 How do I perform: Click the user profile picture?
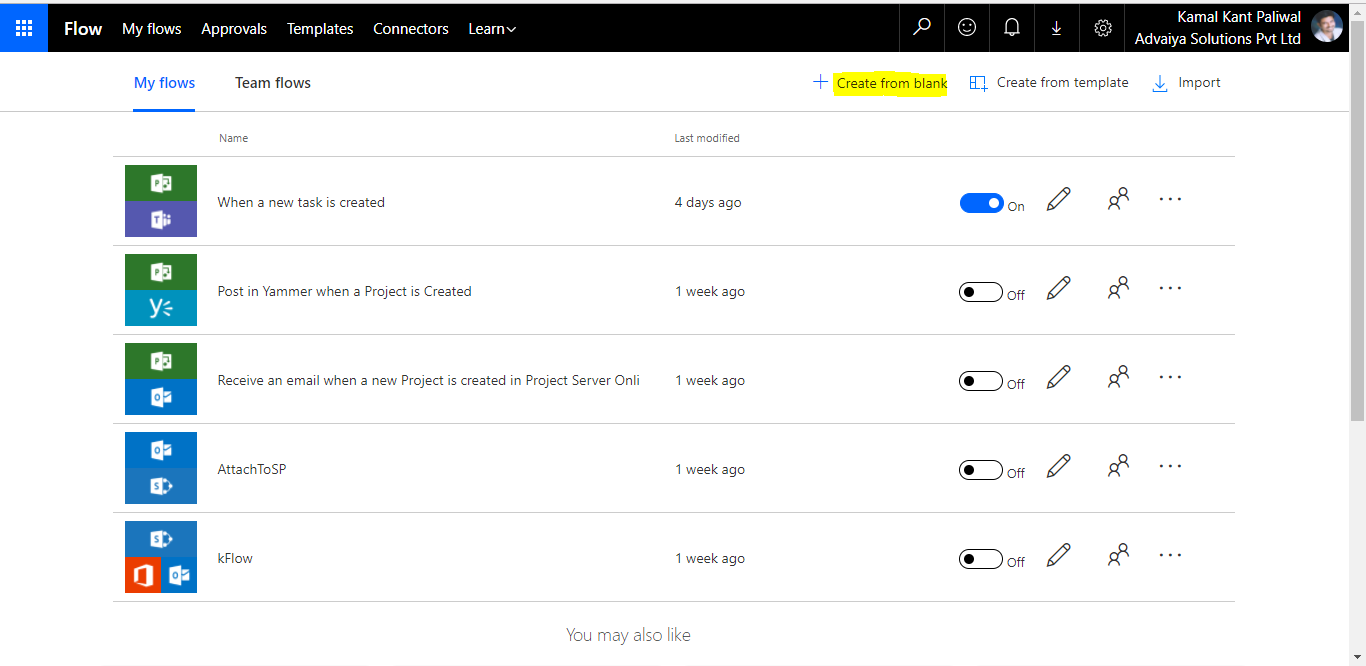1327,27
